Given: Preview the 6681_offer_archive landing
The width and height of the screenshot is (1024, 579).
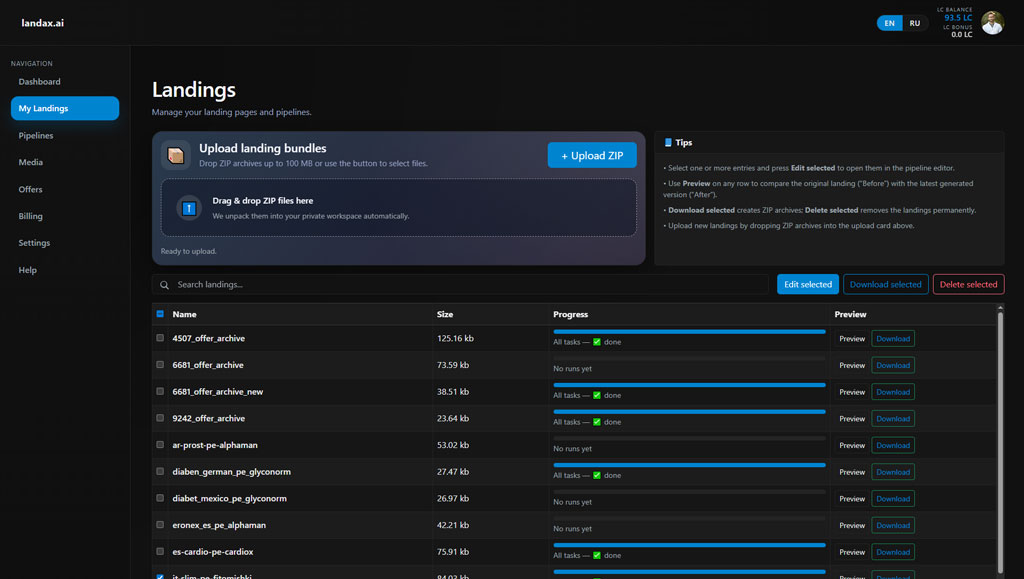Looking at the screenshot, I should point(852,365).
